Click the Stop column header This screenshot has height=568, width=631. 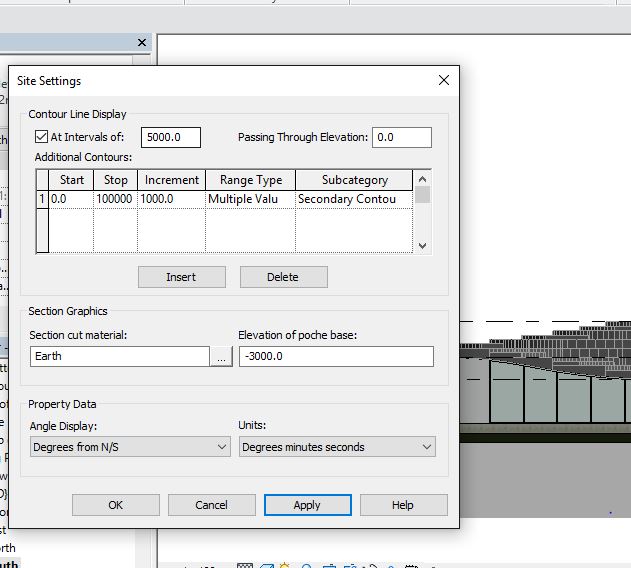[x=115, y=180]
